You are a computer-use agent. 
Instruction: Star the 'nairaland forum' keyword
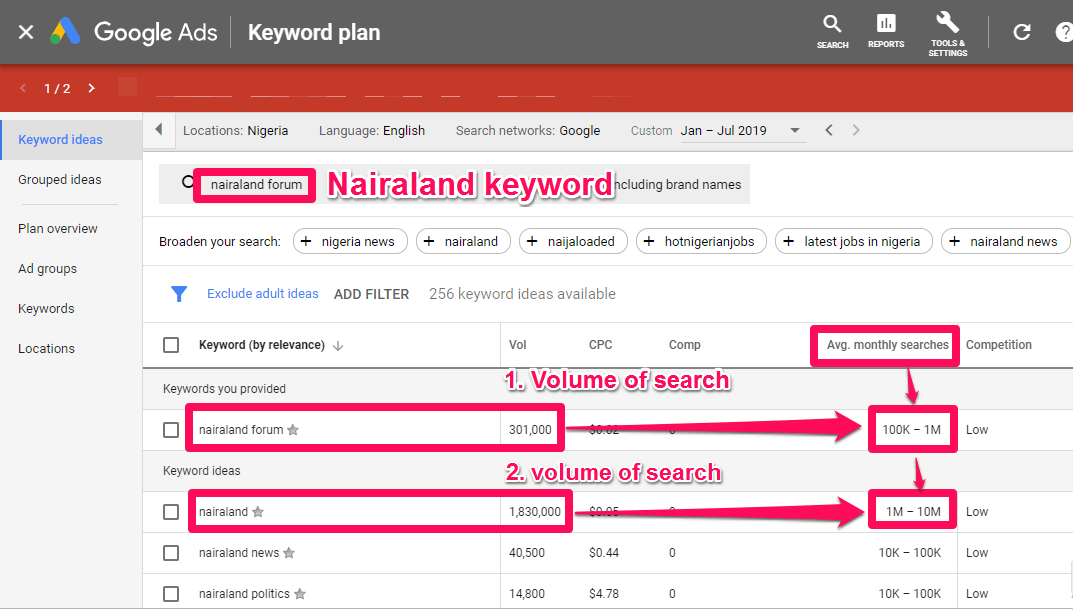pyautogui.click(x=293, y=430)
